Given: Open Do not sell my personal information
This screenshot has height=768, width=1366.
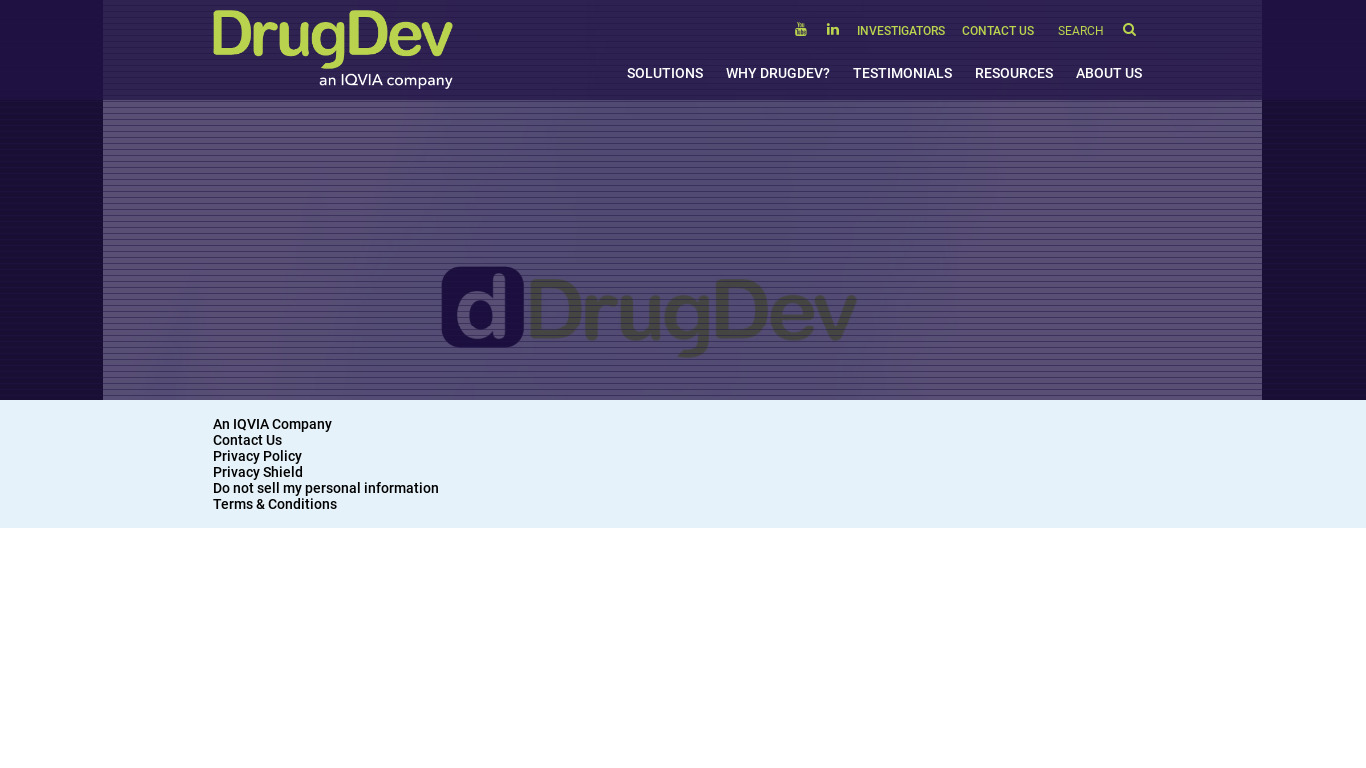Looking at the screenshot, I should point(326,488).
